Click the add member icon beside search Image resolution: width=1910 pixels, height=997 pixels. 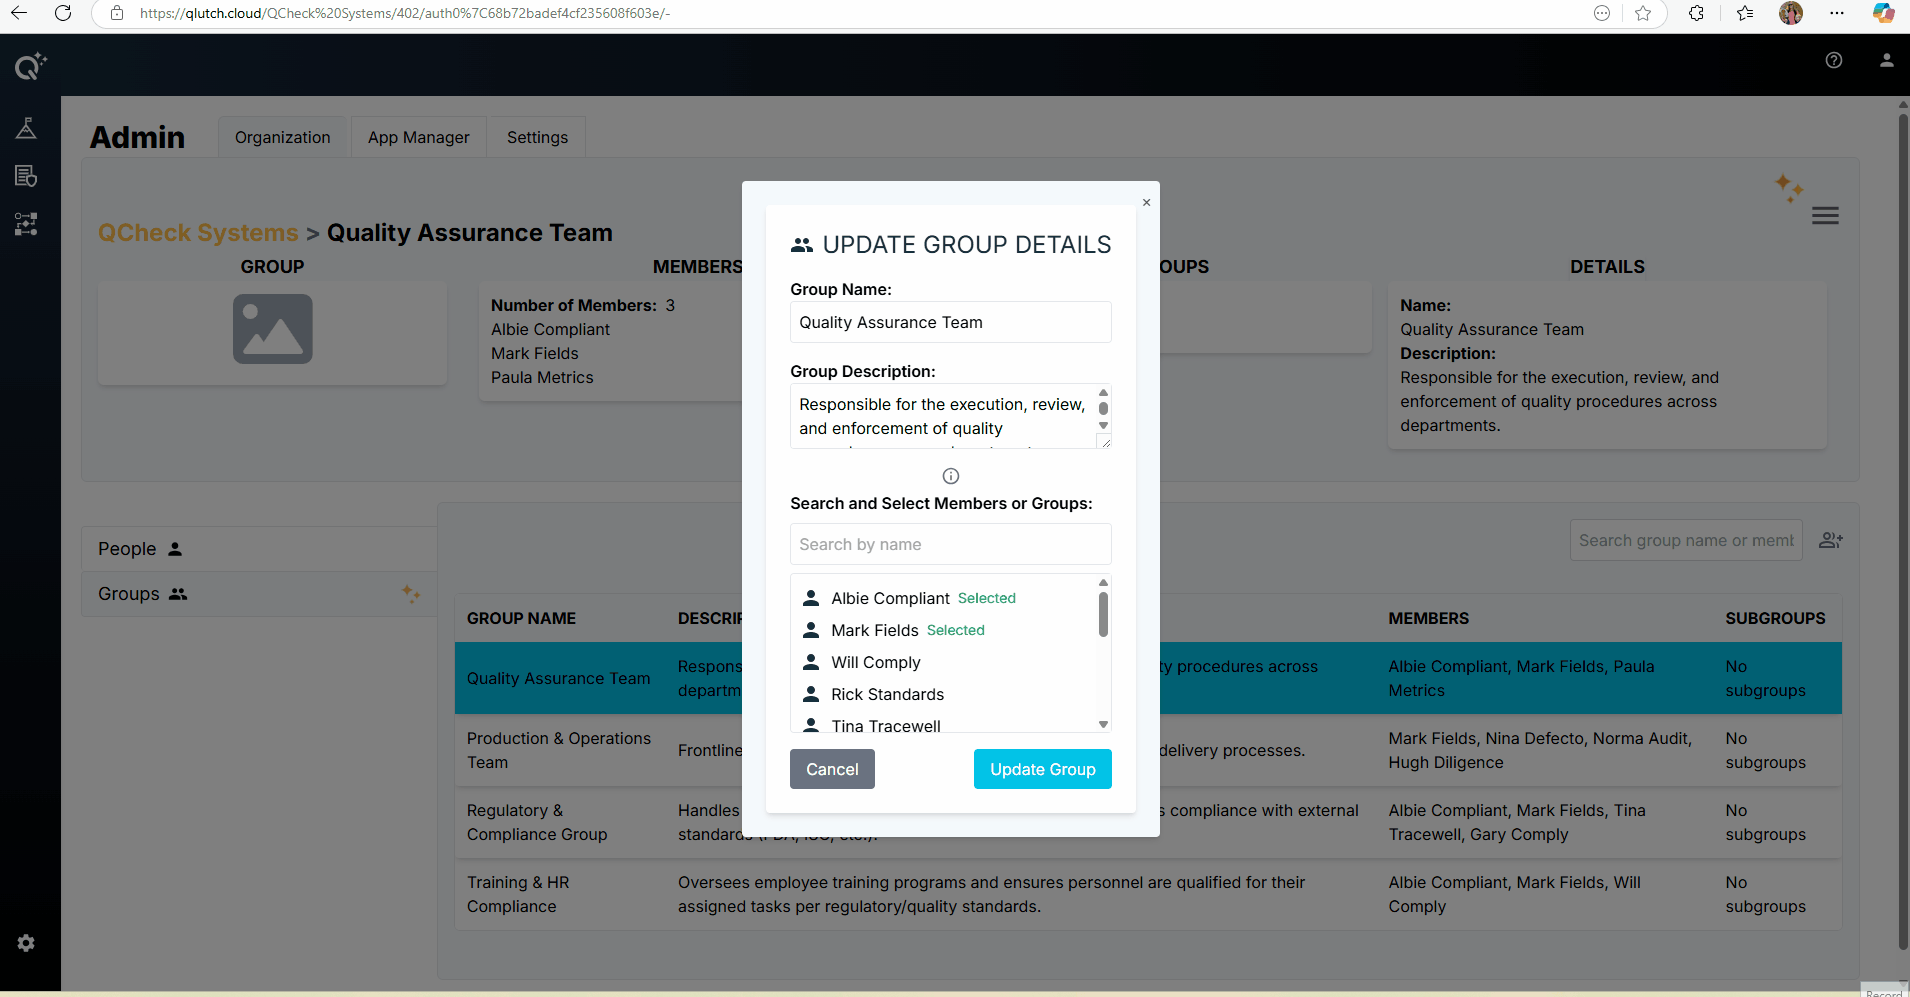1830,540
